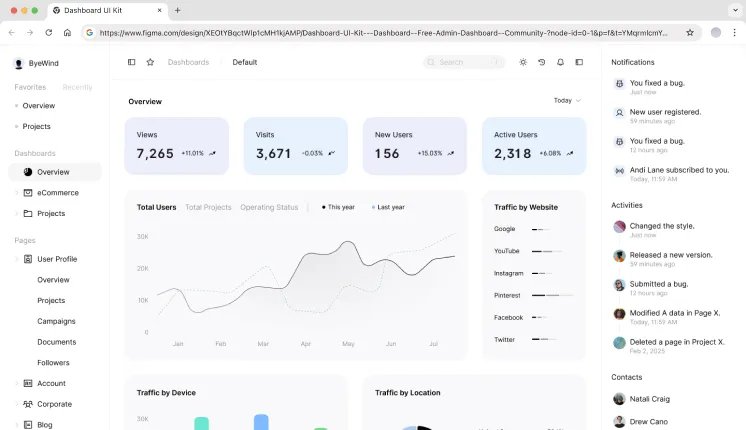Open the Today period dropdown
The width and height of the screenshot is (746, 430).
[567, 100]
